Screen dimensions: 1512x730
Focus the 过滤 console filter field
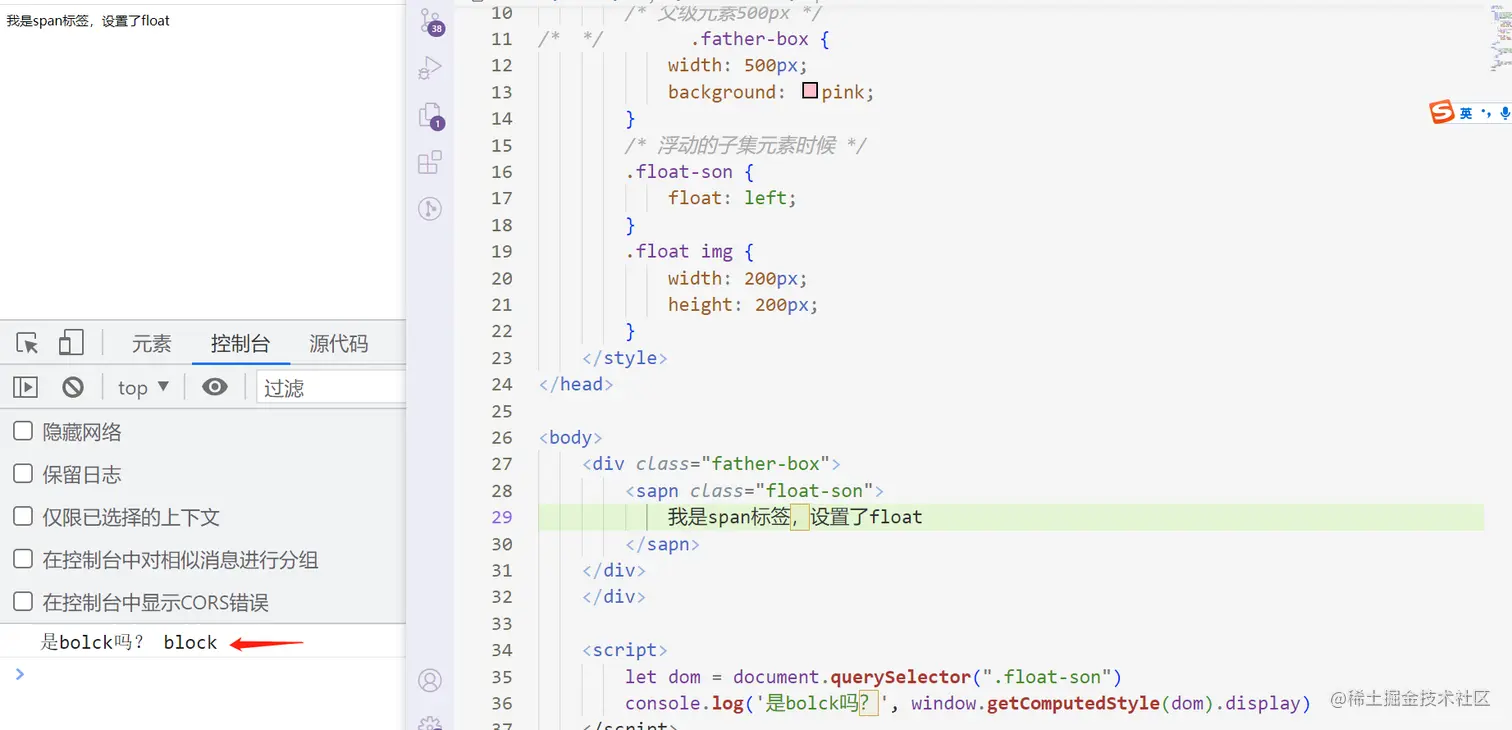point(331,387)
